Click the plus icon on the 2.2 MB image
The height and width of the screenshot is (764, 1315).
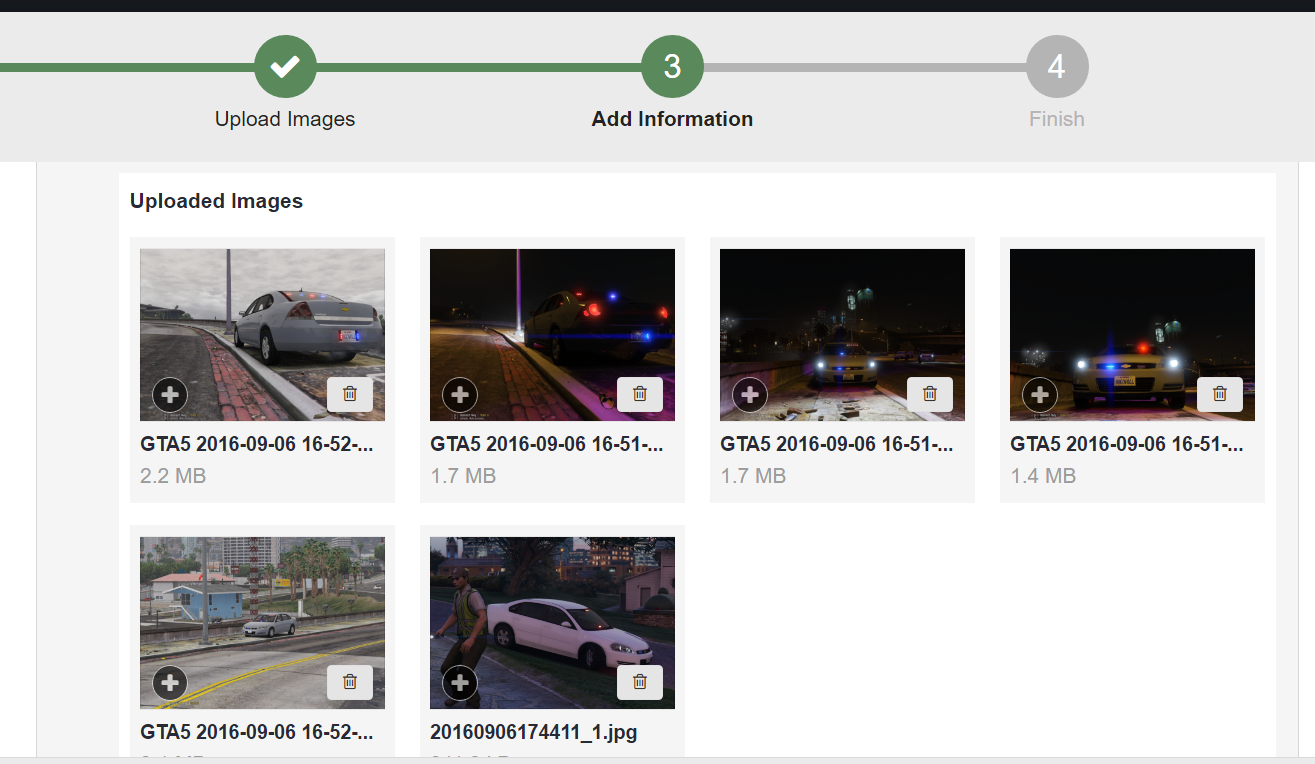pyautogui.click(x=170, y=395)
